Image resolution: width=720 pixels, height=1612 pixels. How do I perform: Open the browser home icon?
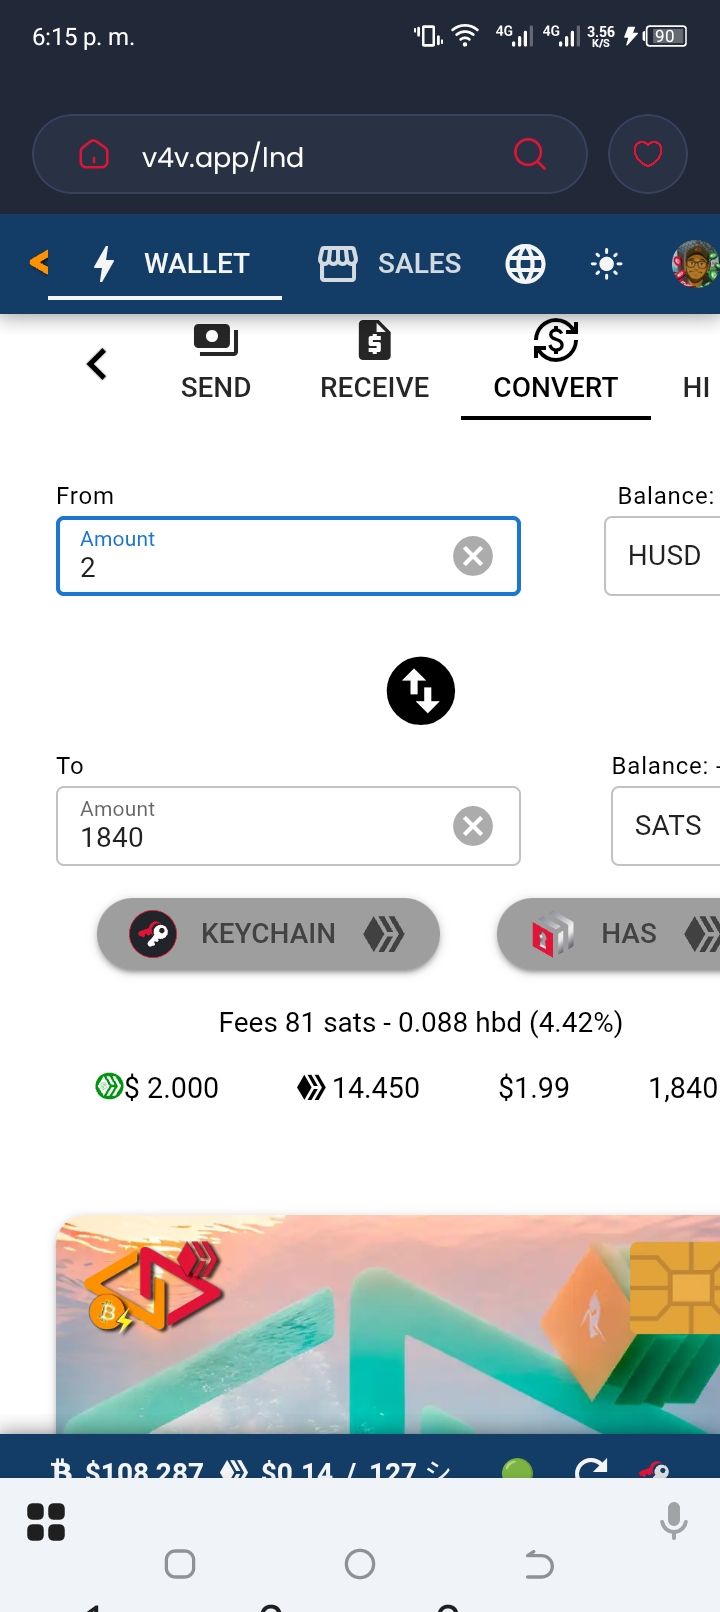click(94, 155)
